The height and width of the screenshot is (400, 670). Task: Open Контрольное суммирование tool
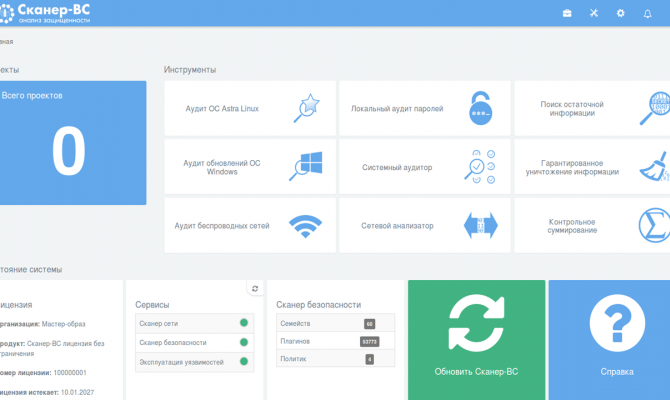592,225
